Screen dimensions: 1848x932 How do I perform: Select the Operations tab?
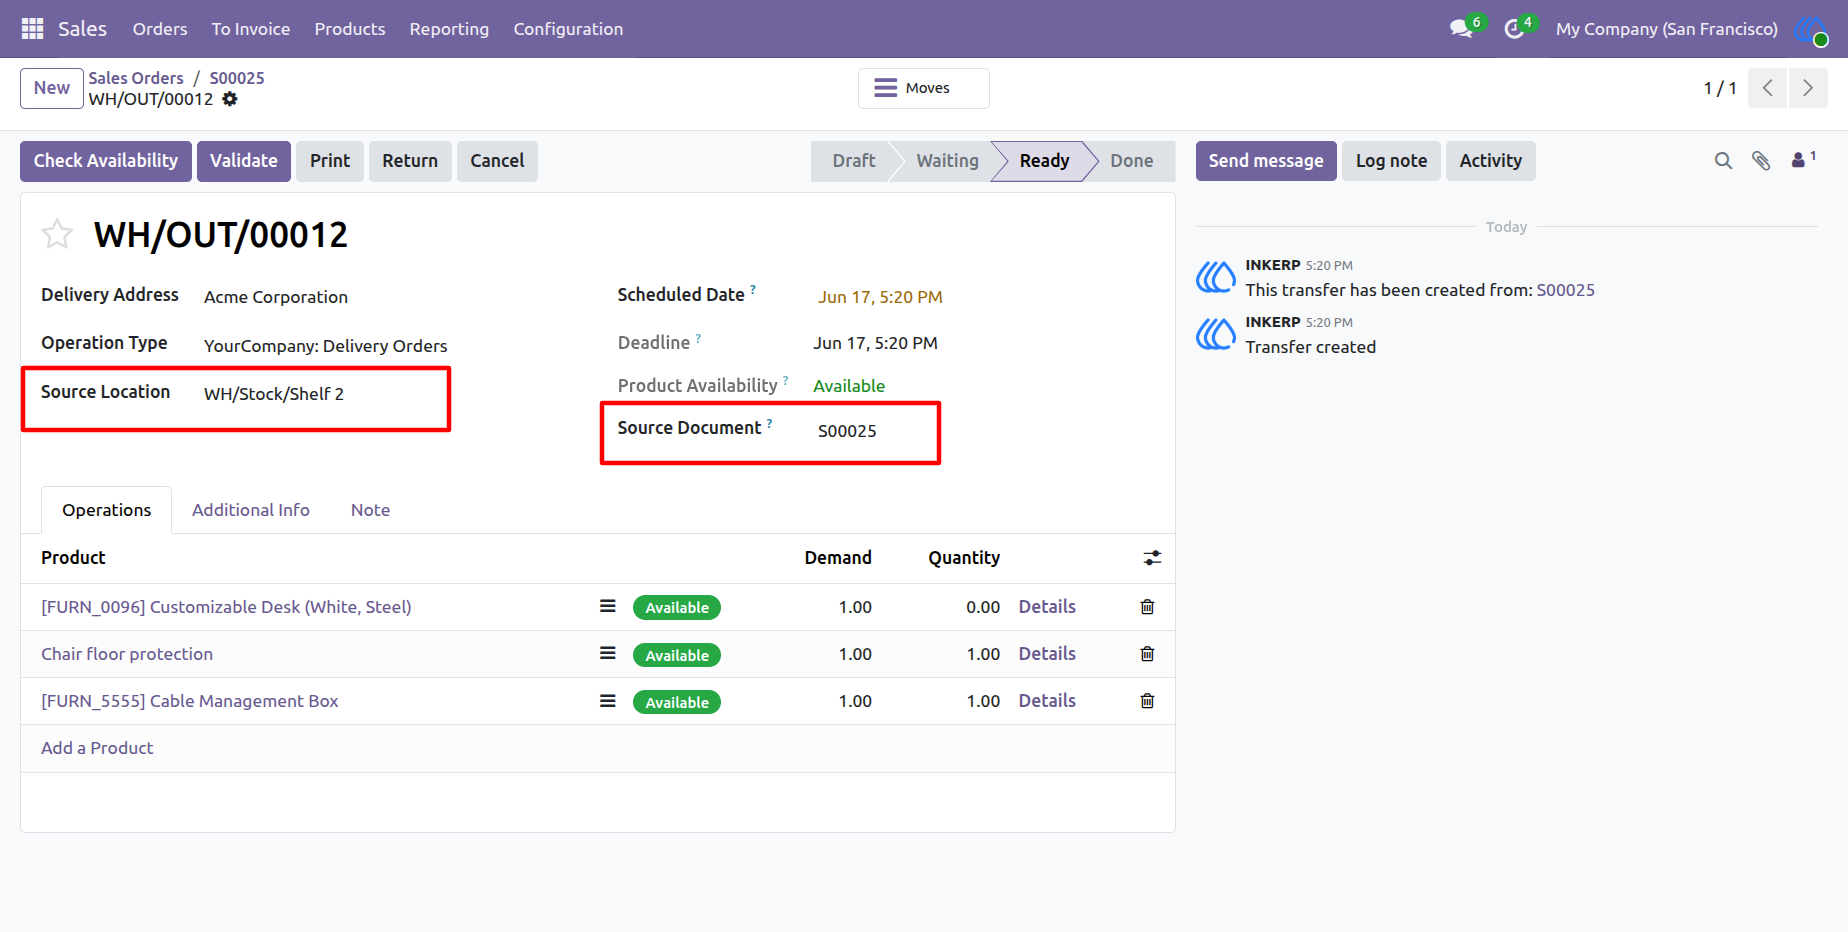107,510
